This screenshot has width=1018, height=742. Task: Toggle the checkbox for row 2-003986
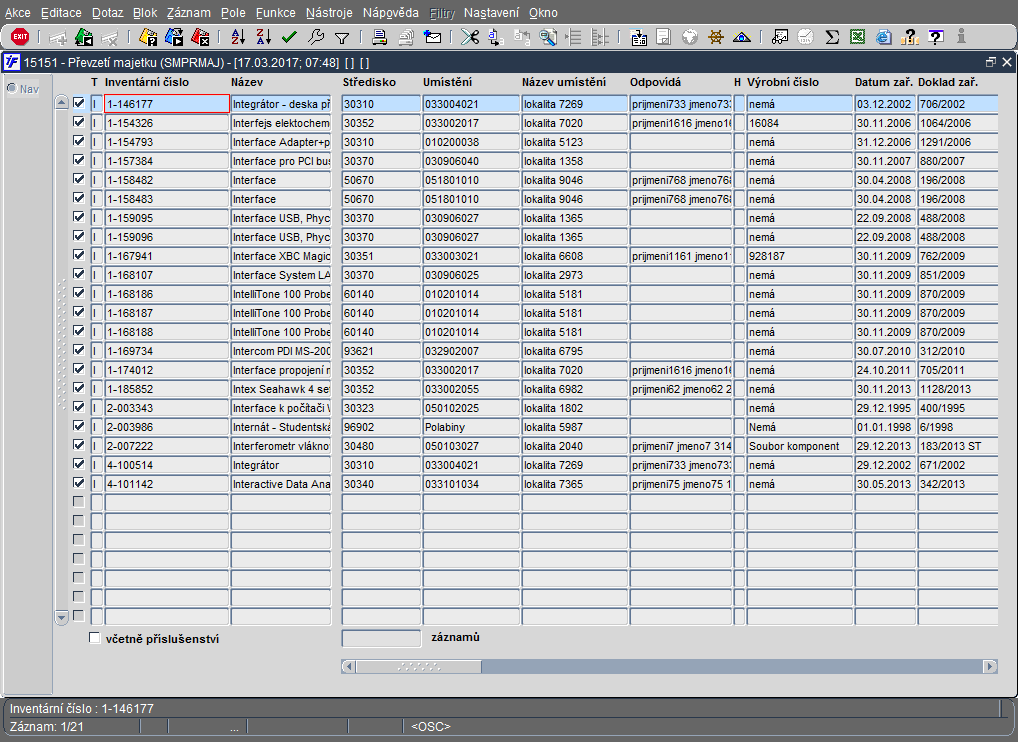[x=79, y=426]
